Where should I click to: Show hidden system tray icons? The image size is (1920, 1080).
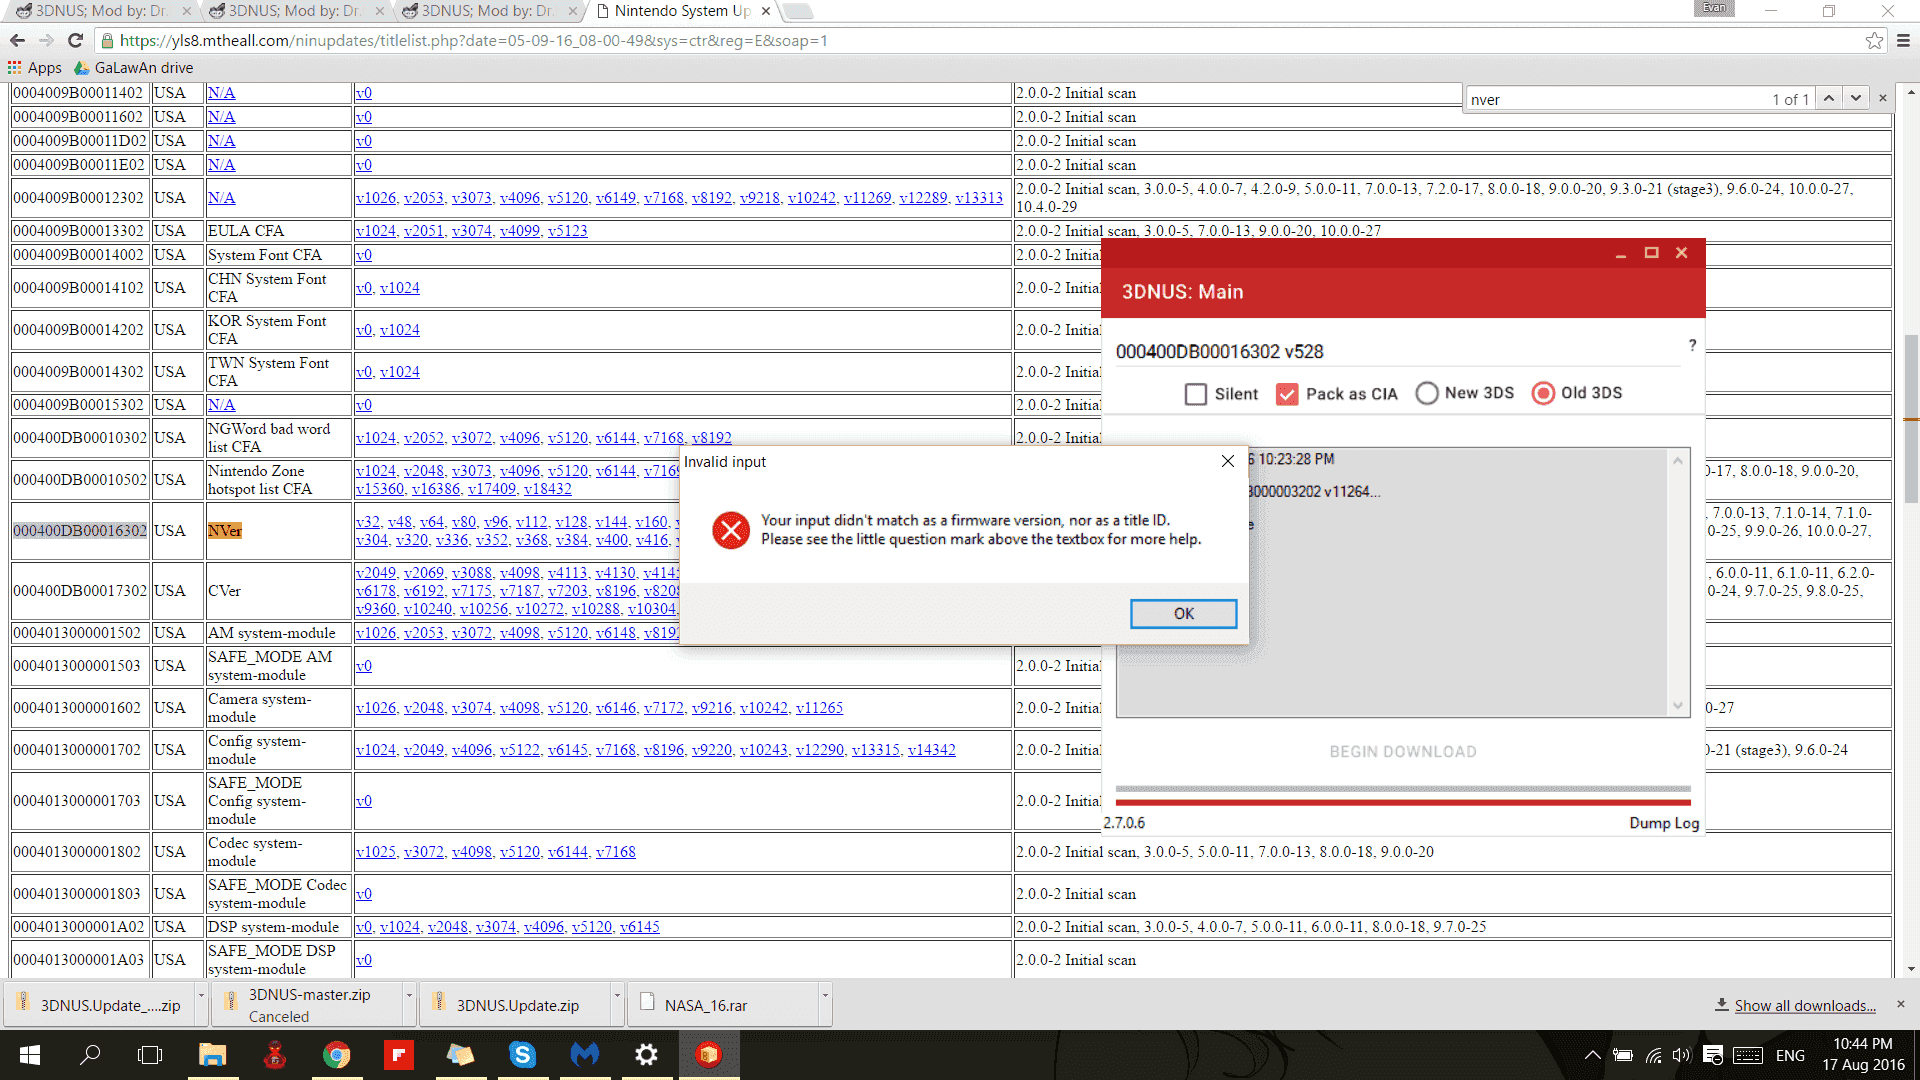click(1593, 1055)
